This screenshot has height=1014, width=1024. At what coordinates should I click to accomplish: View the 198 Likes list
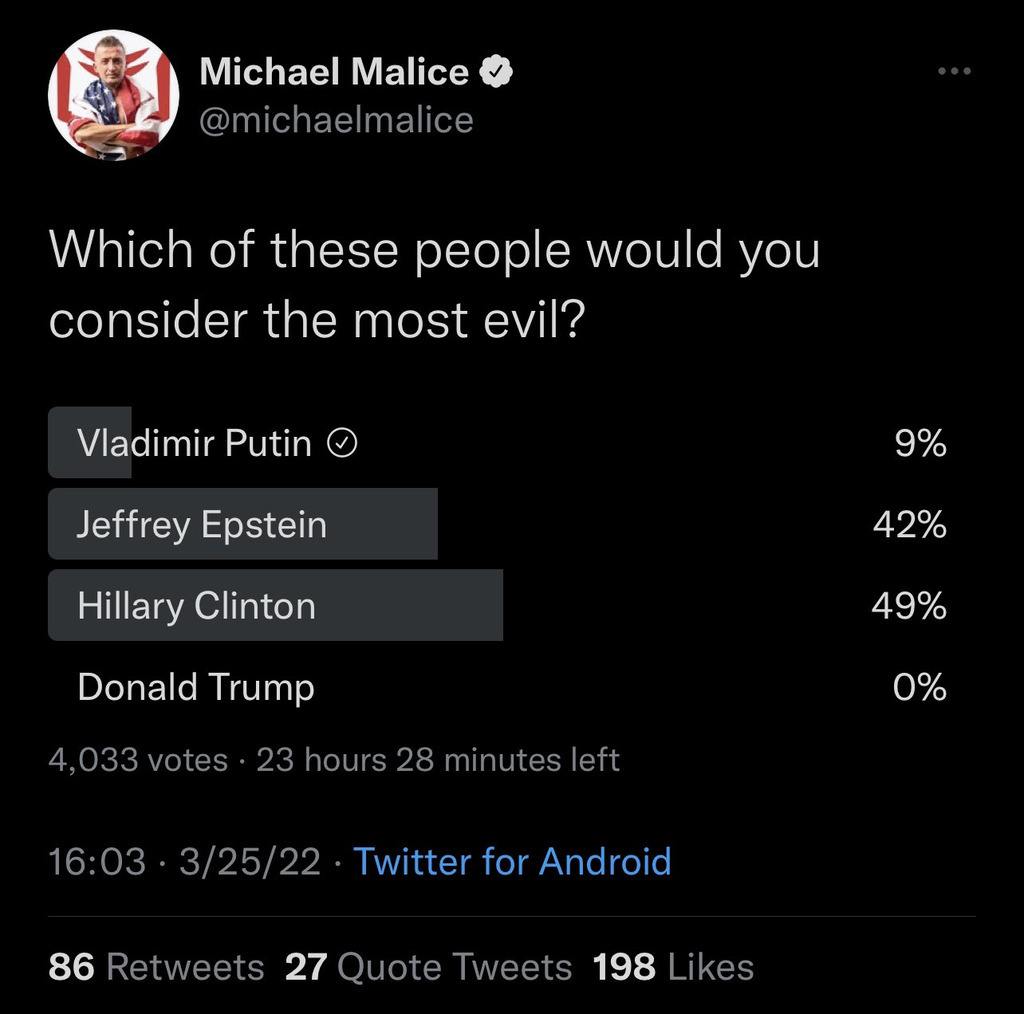point(673,967)
